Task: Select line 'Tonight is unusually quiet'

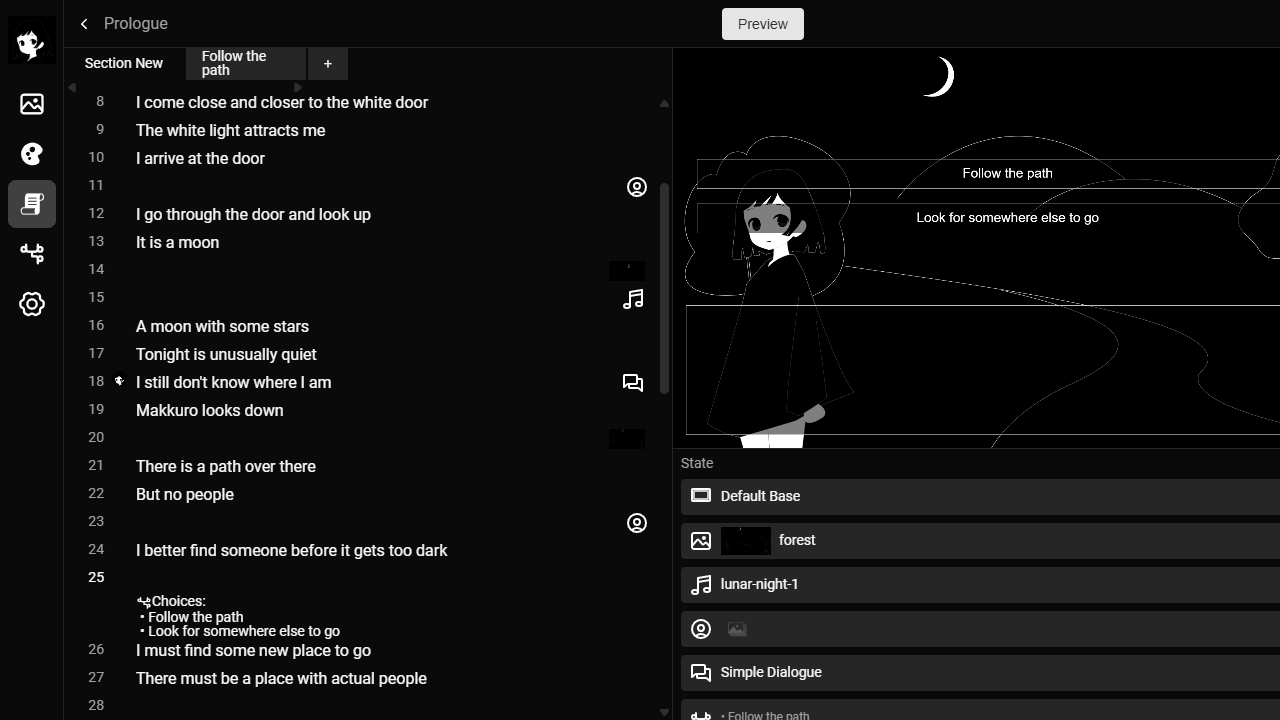Action: [226, 354]
